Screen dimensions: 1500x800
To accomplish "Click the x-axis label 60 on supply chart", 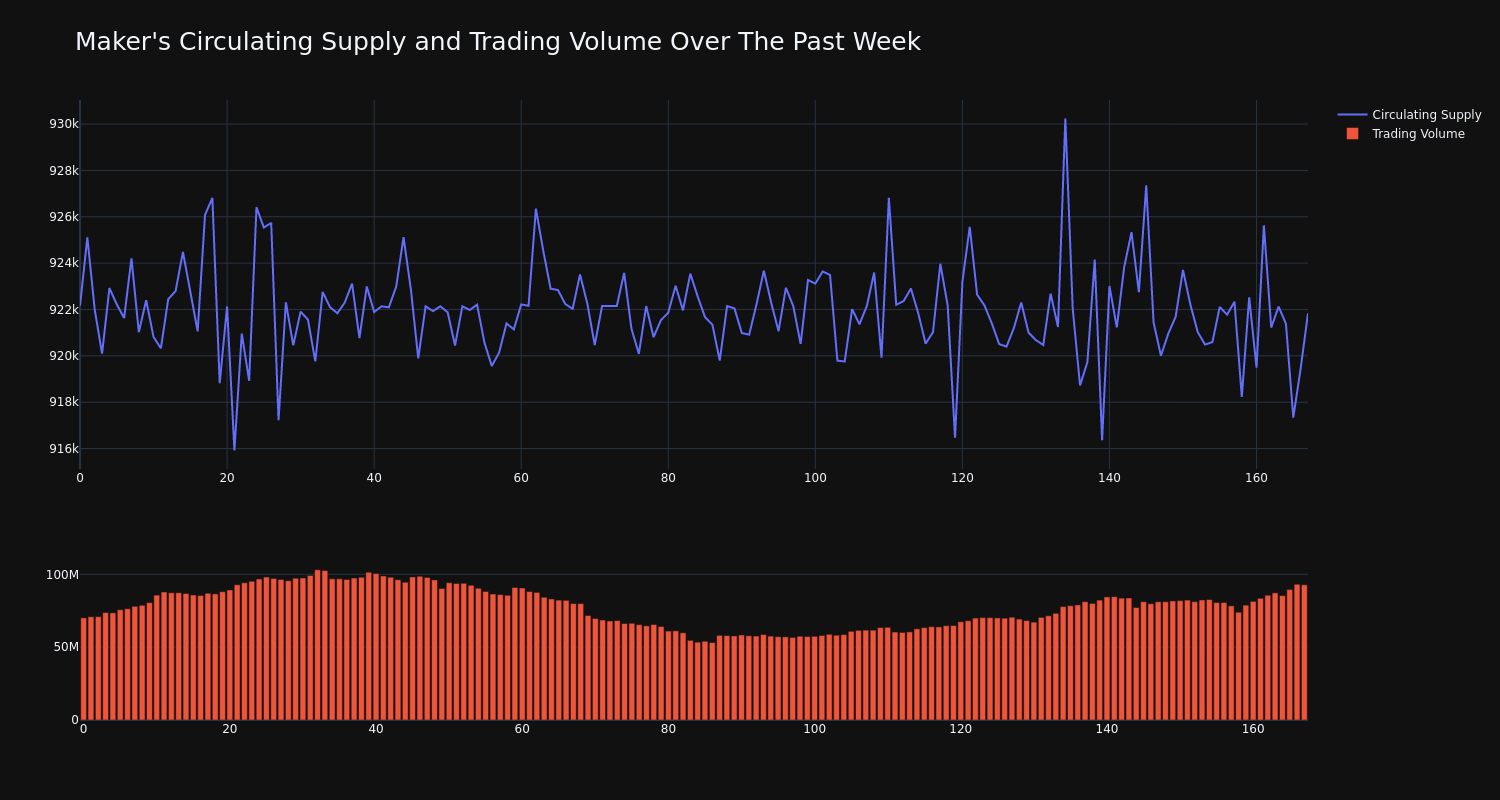I will point(521,478).
